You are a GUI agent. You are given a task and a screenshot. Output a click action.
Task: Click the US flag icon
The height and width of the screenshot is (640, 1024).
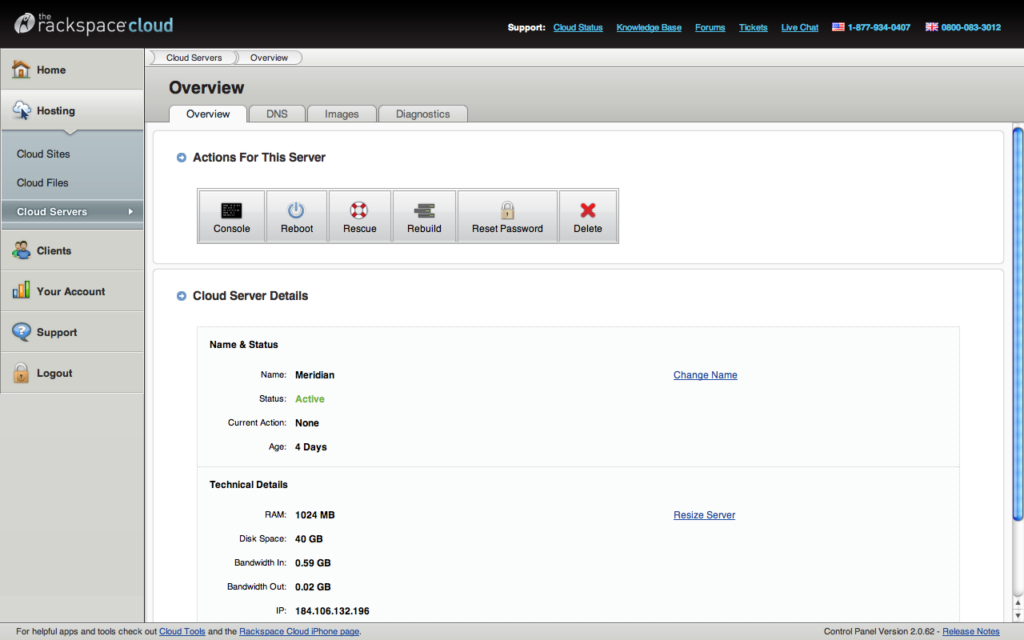pos(838,27)
